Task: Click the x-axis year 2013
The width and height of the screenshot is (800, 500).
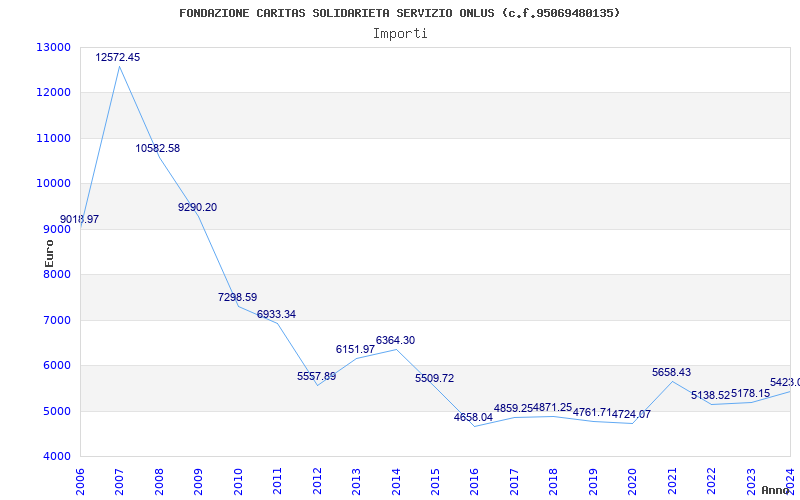Action: point(356,482)
